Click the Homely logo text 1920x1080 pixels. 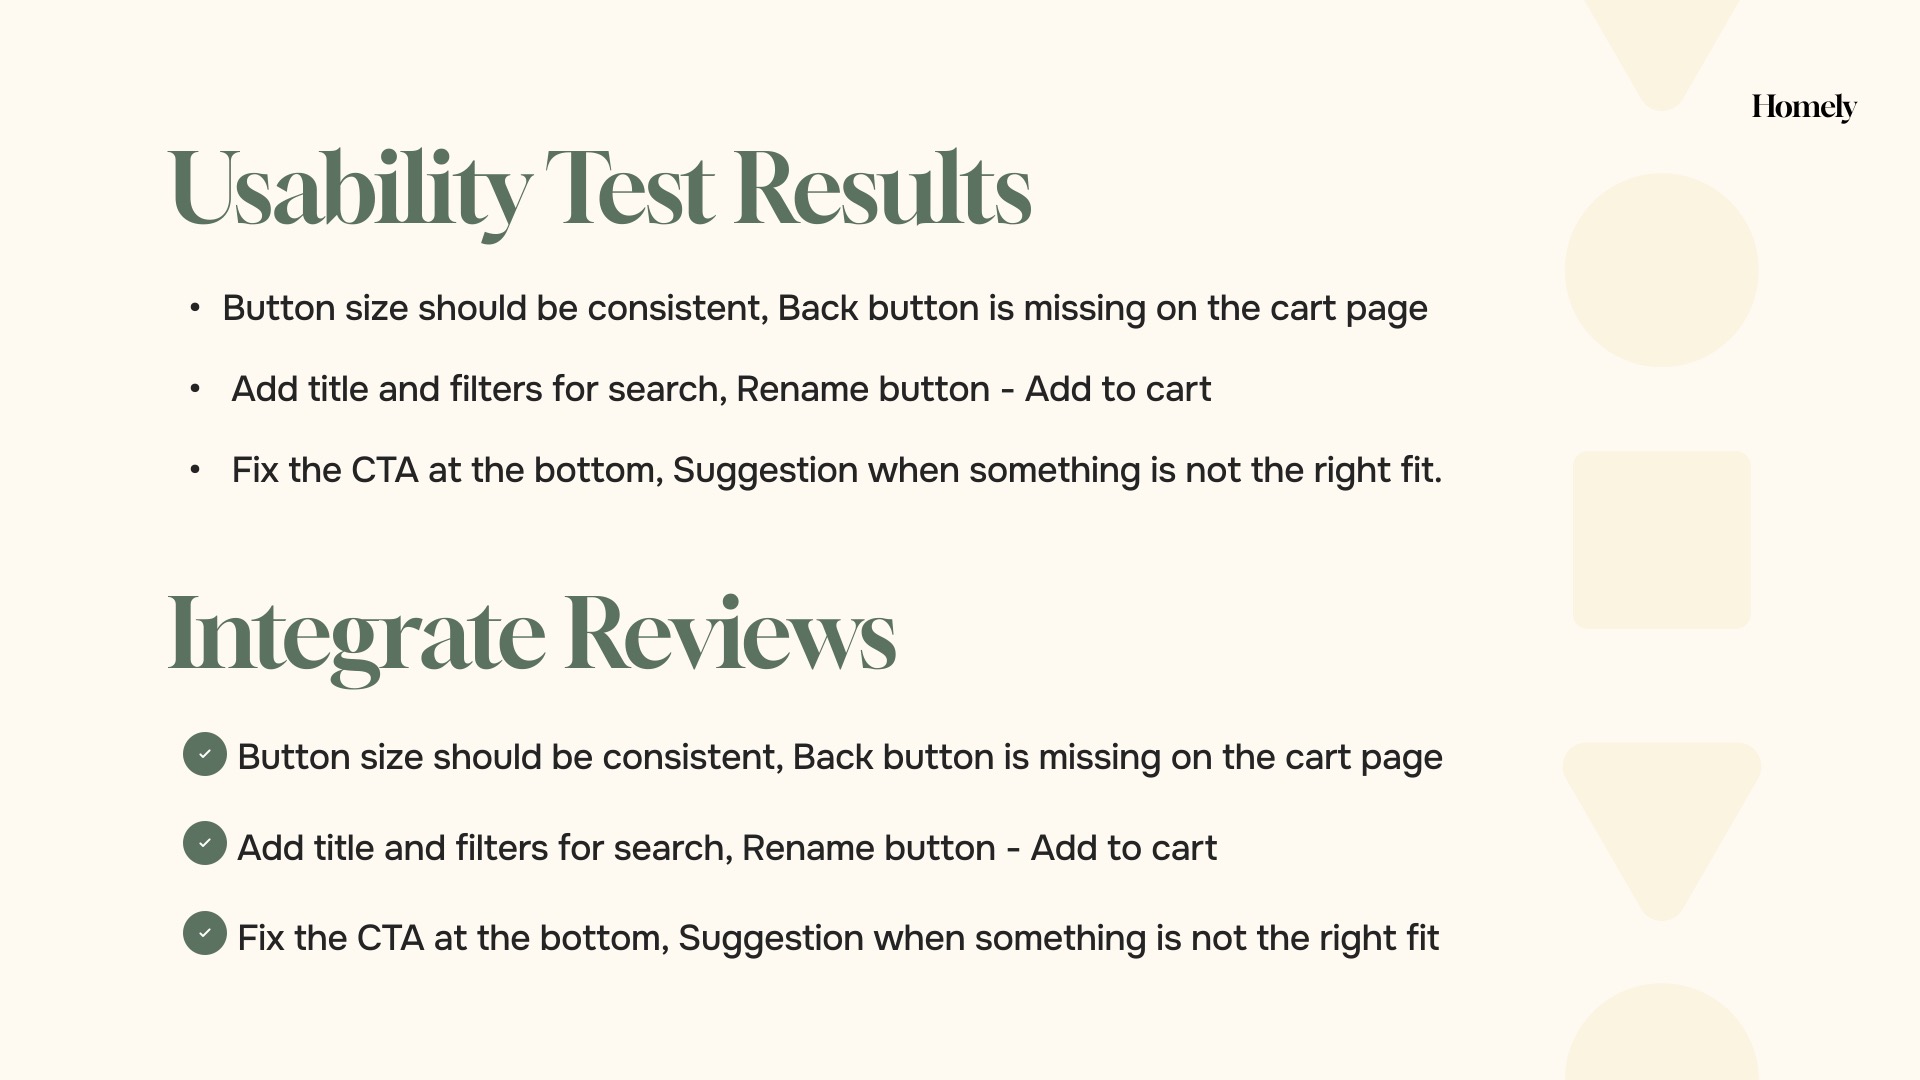(1803, 107)
